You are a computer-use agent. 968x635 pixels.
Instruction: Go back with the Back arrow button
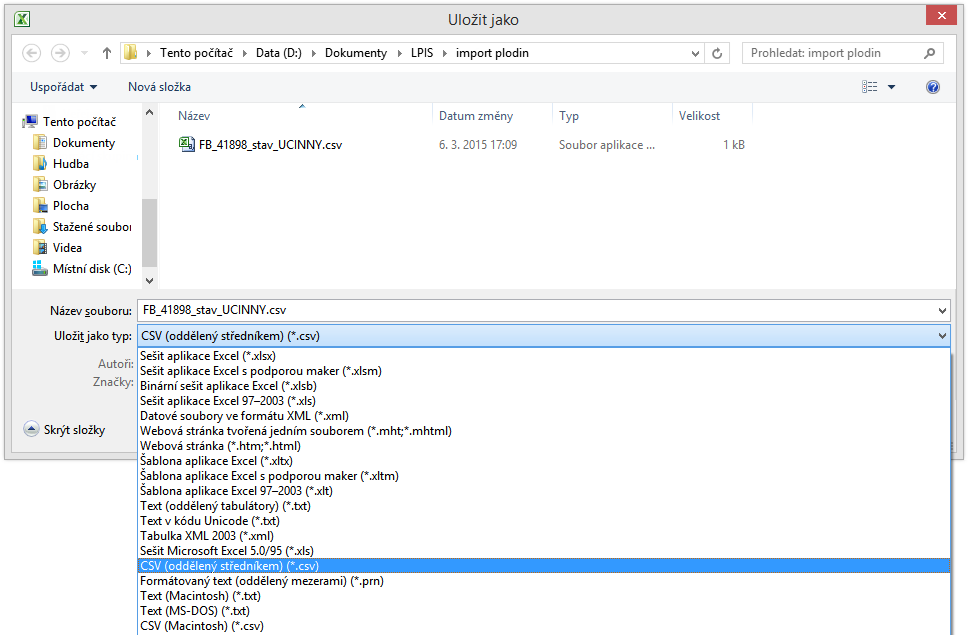(31, 53)
